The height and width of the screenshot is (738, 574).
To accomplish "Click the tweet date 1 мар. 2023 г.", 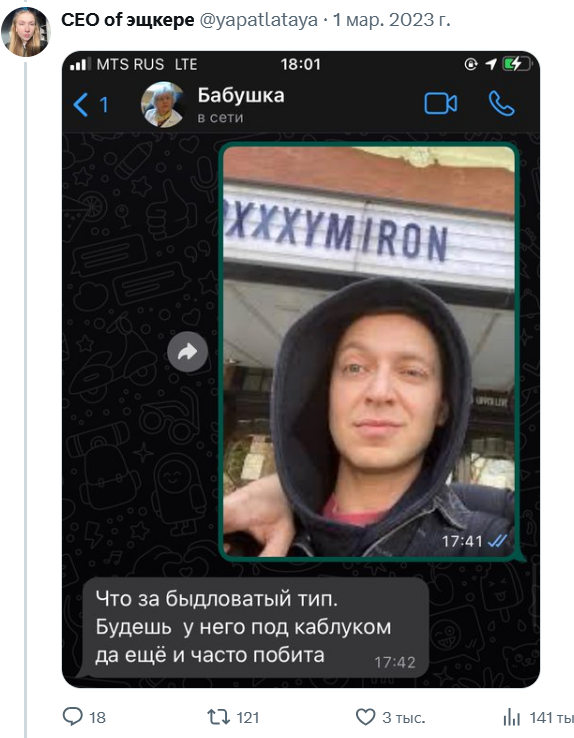I will (x=391, y=20).
